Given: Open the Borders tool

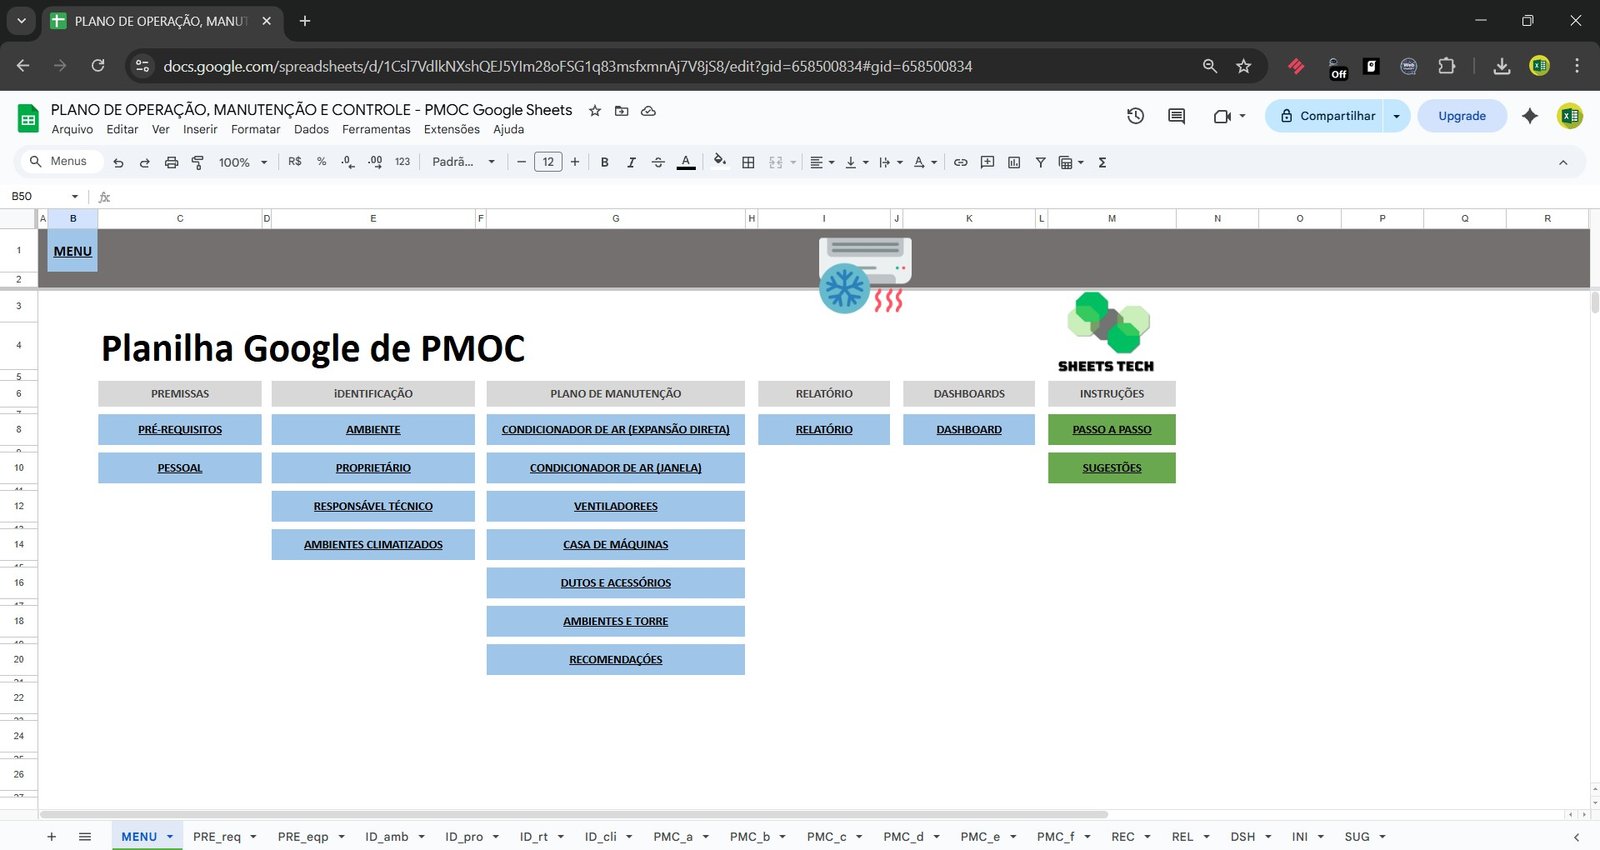Looking at the screenshot, I should [748, 162].
